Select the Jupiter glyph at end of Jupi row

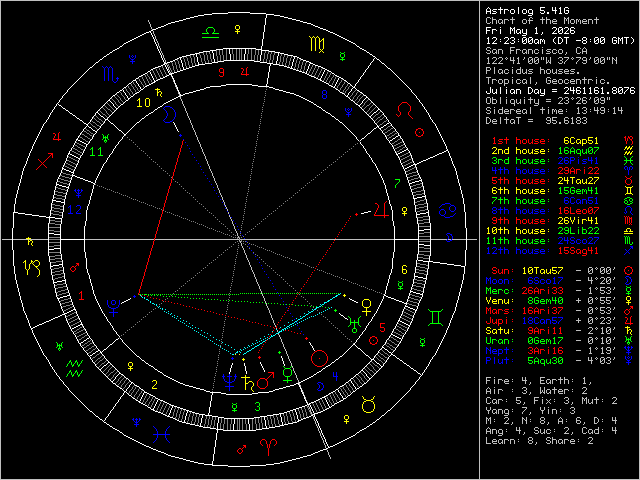[x=629, y=321]
